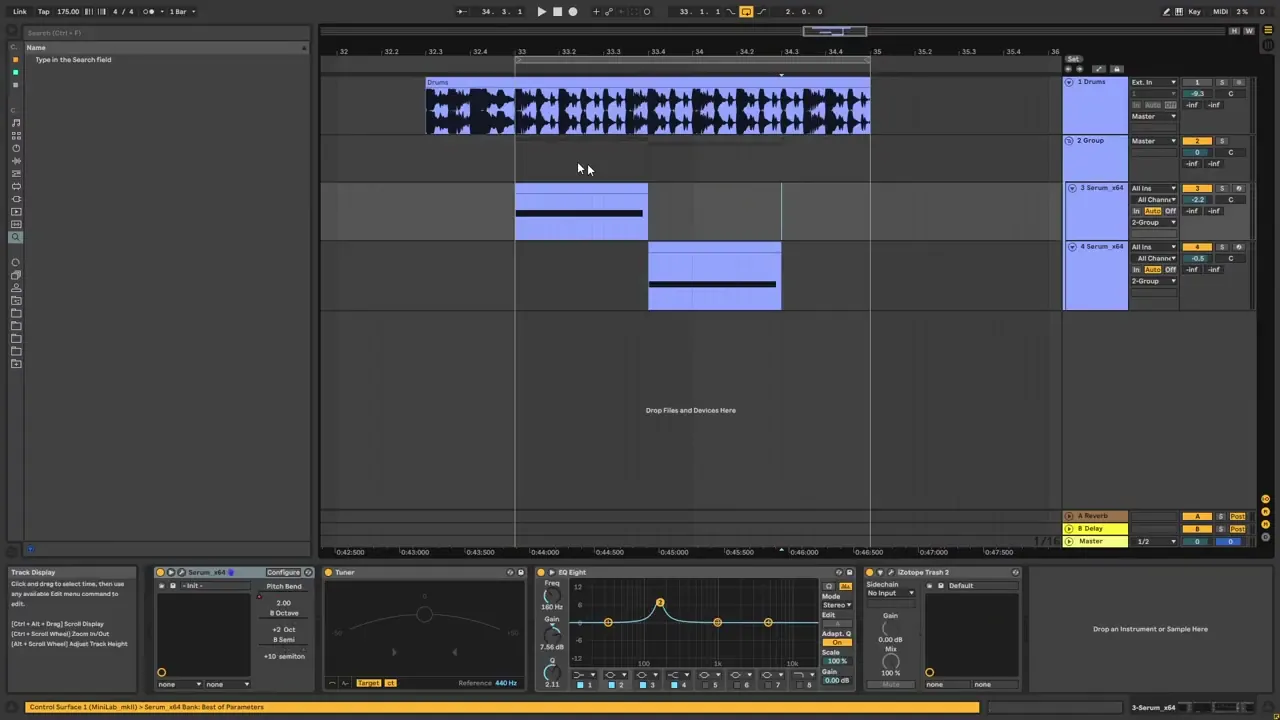Viewport: 1280px width, 720px height.
Task: Toggle the arrangement loop switch
Action: [x=746, y=12]
